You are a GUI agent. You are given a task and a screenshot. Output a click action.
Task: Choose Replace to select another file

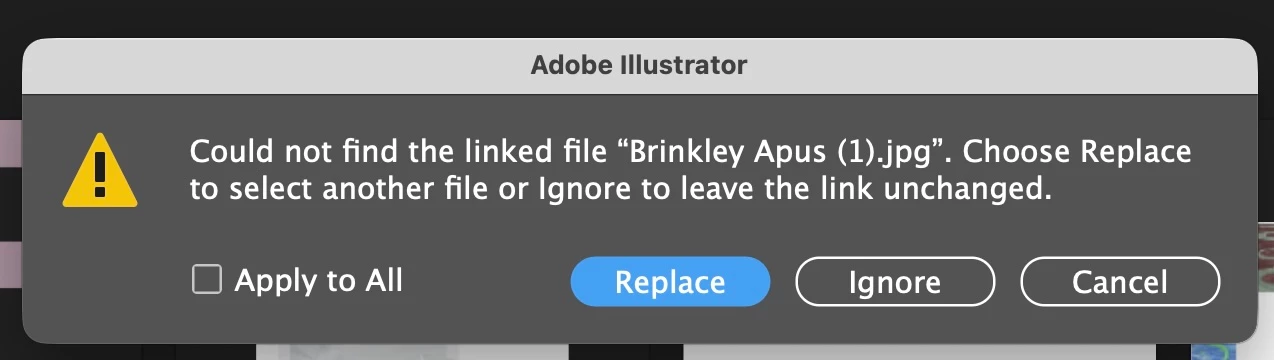click(670, 282)
